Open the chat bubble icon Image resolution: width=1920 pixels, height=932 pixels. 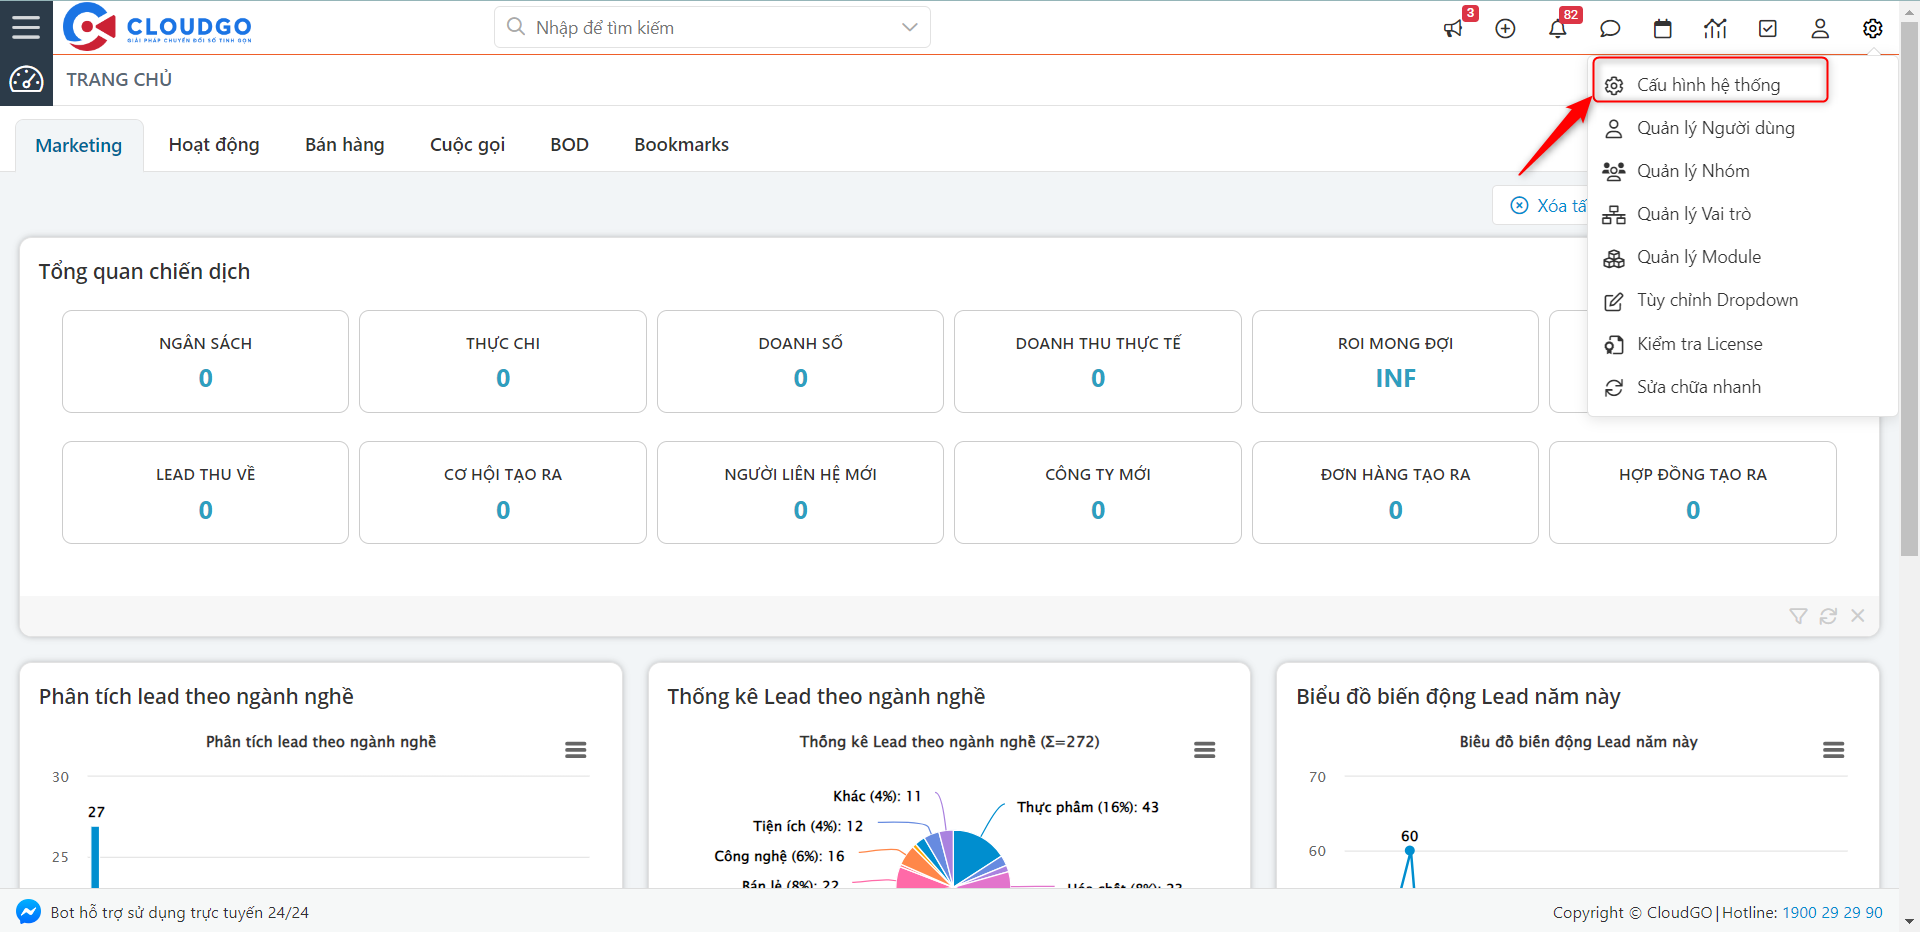[x=1610, y=29]
